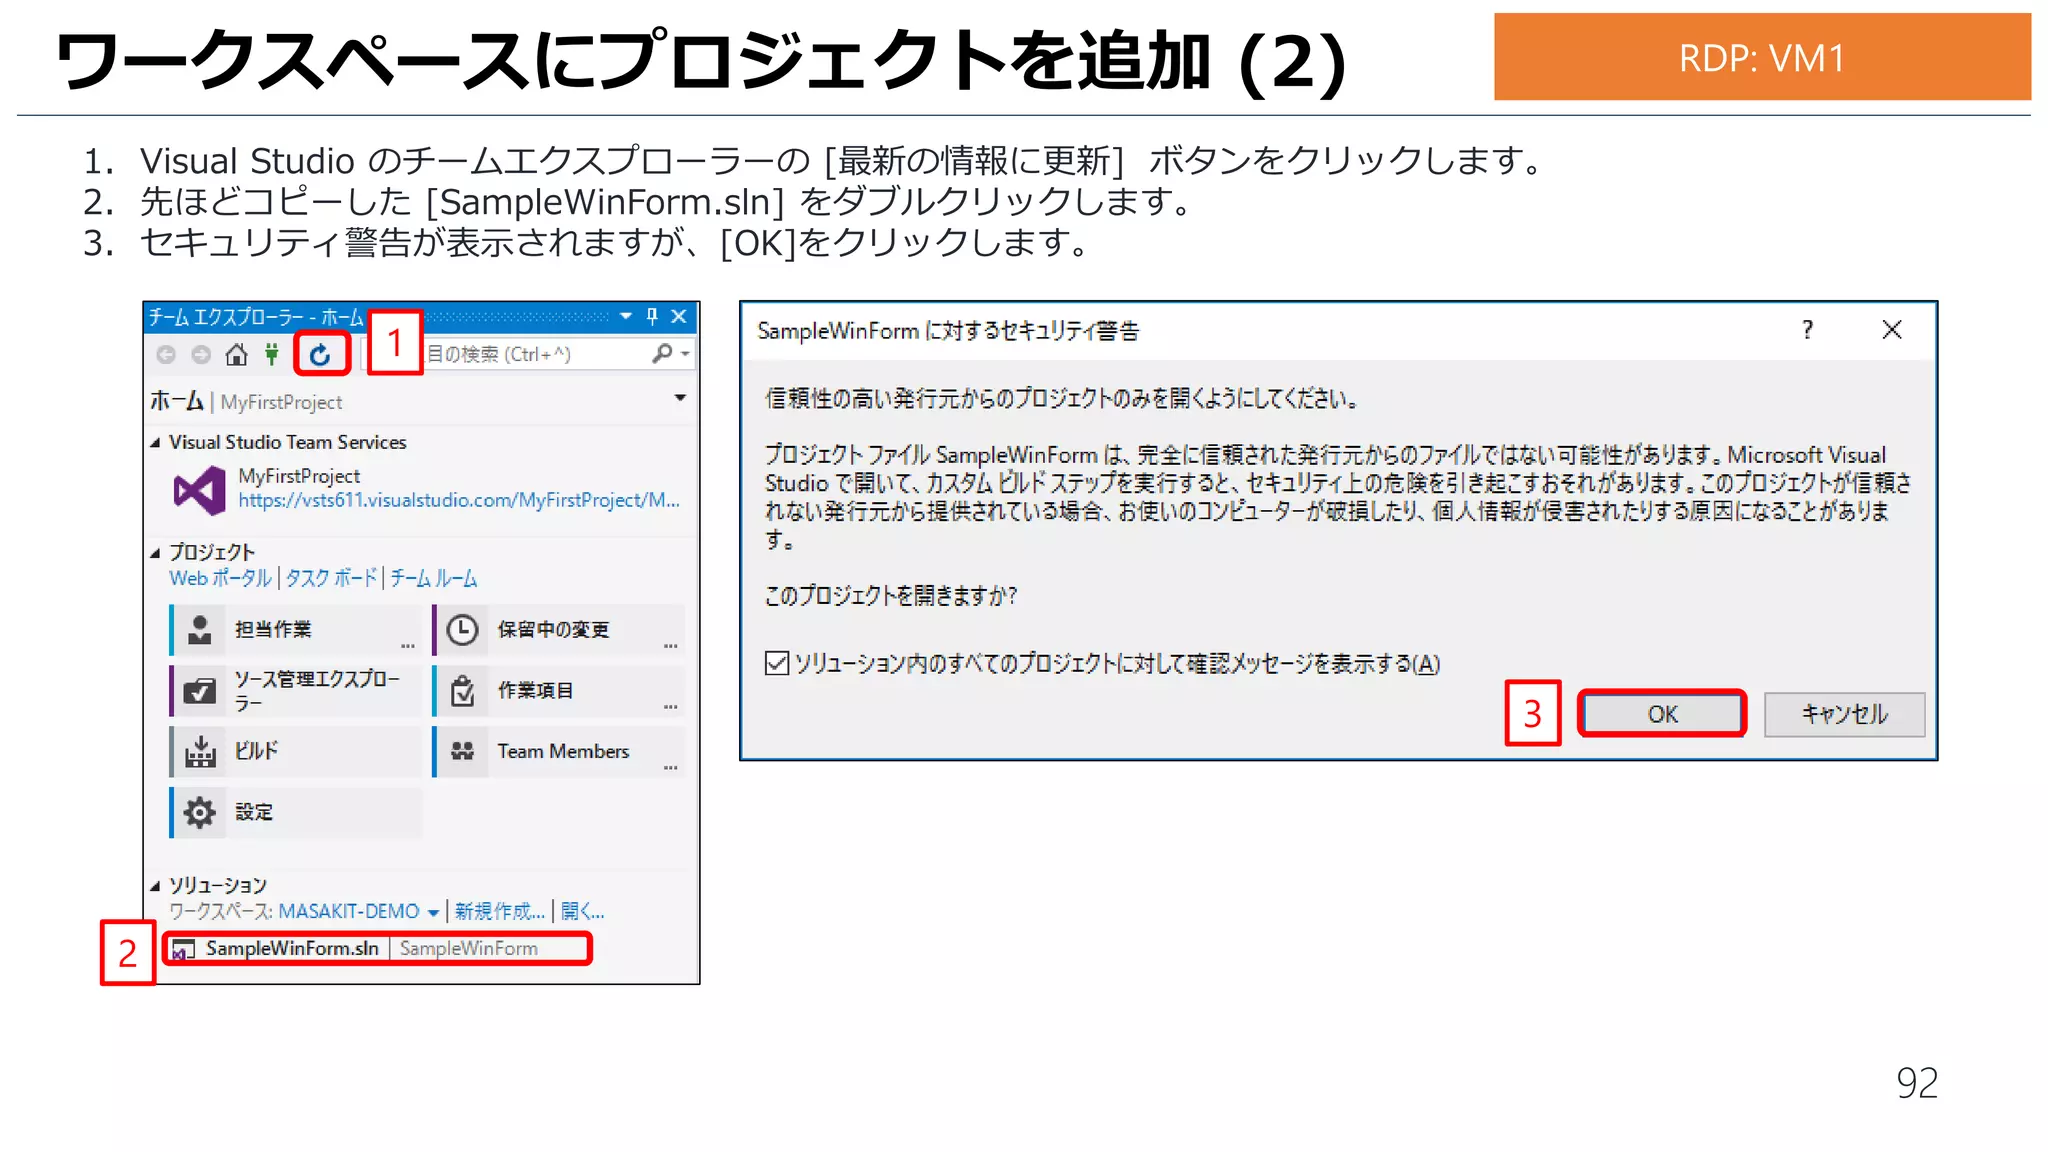Click the MyFirstProject name text
2048x1152 pixels.
[299, 476]
